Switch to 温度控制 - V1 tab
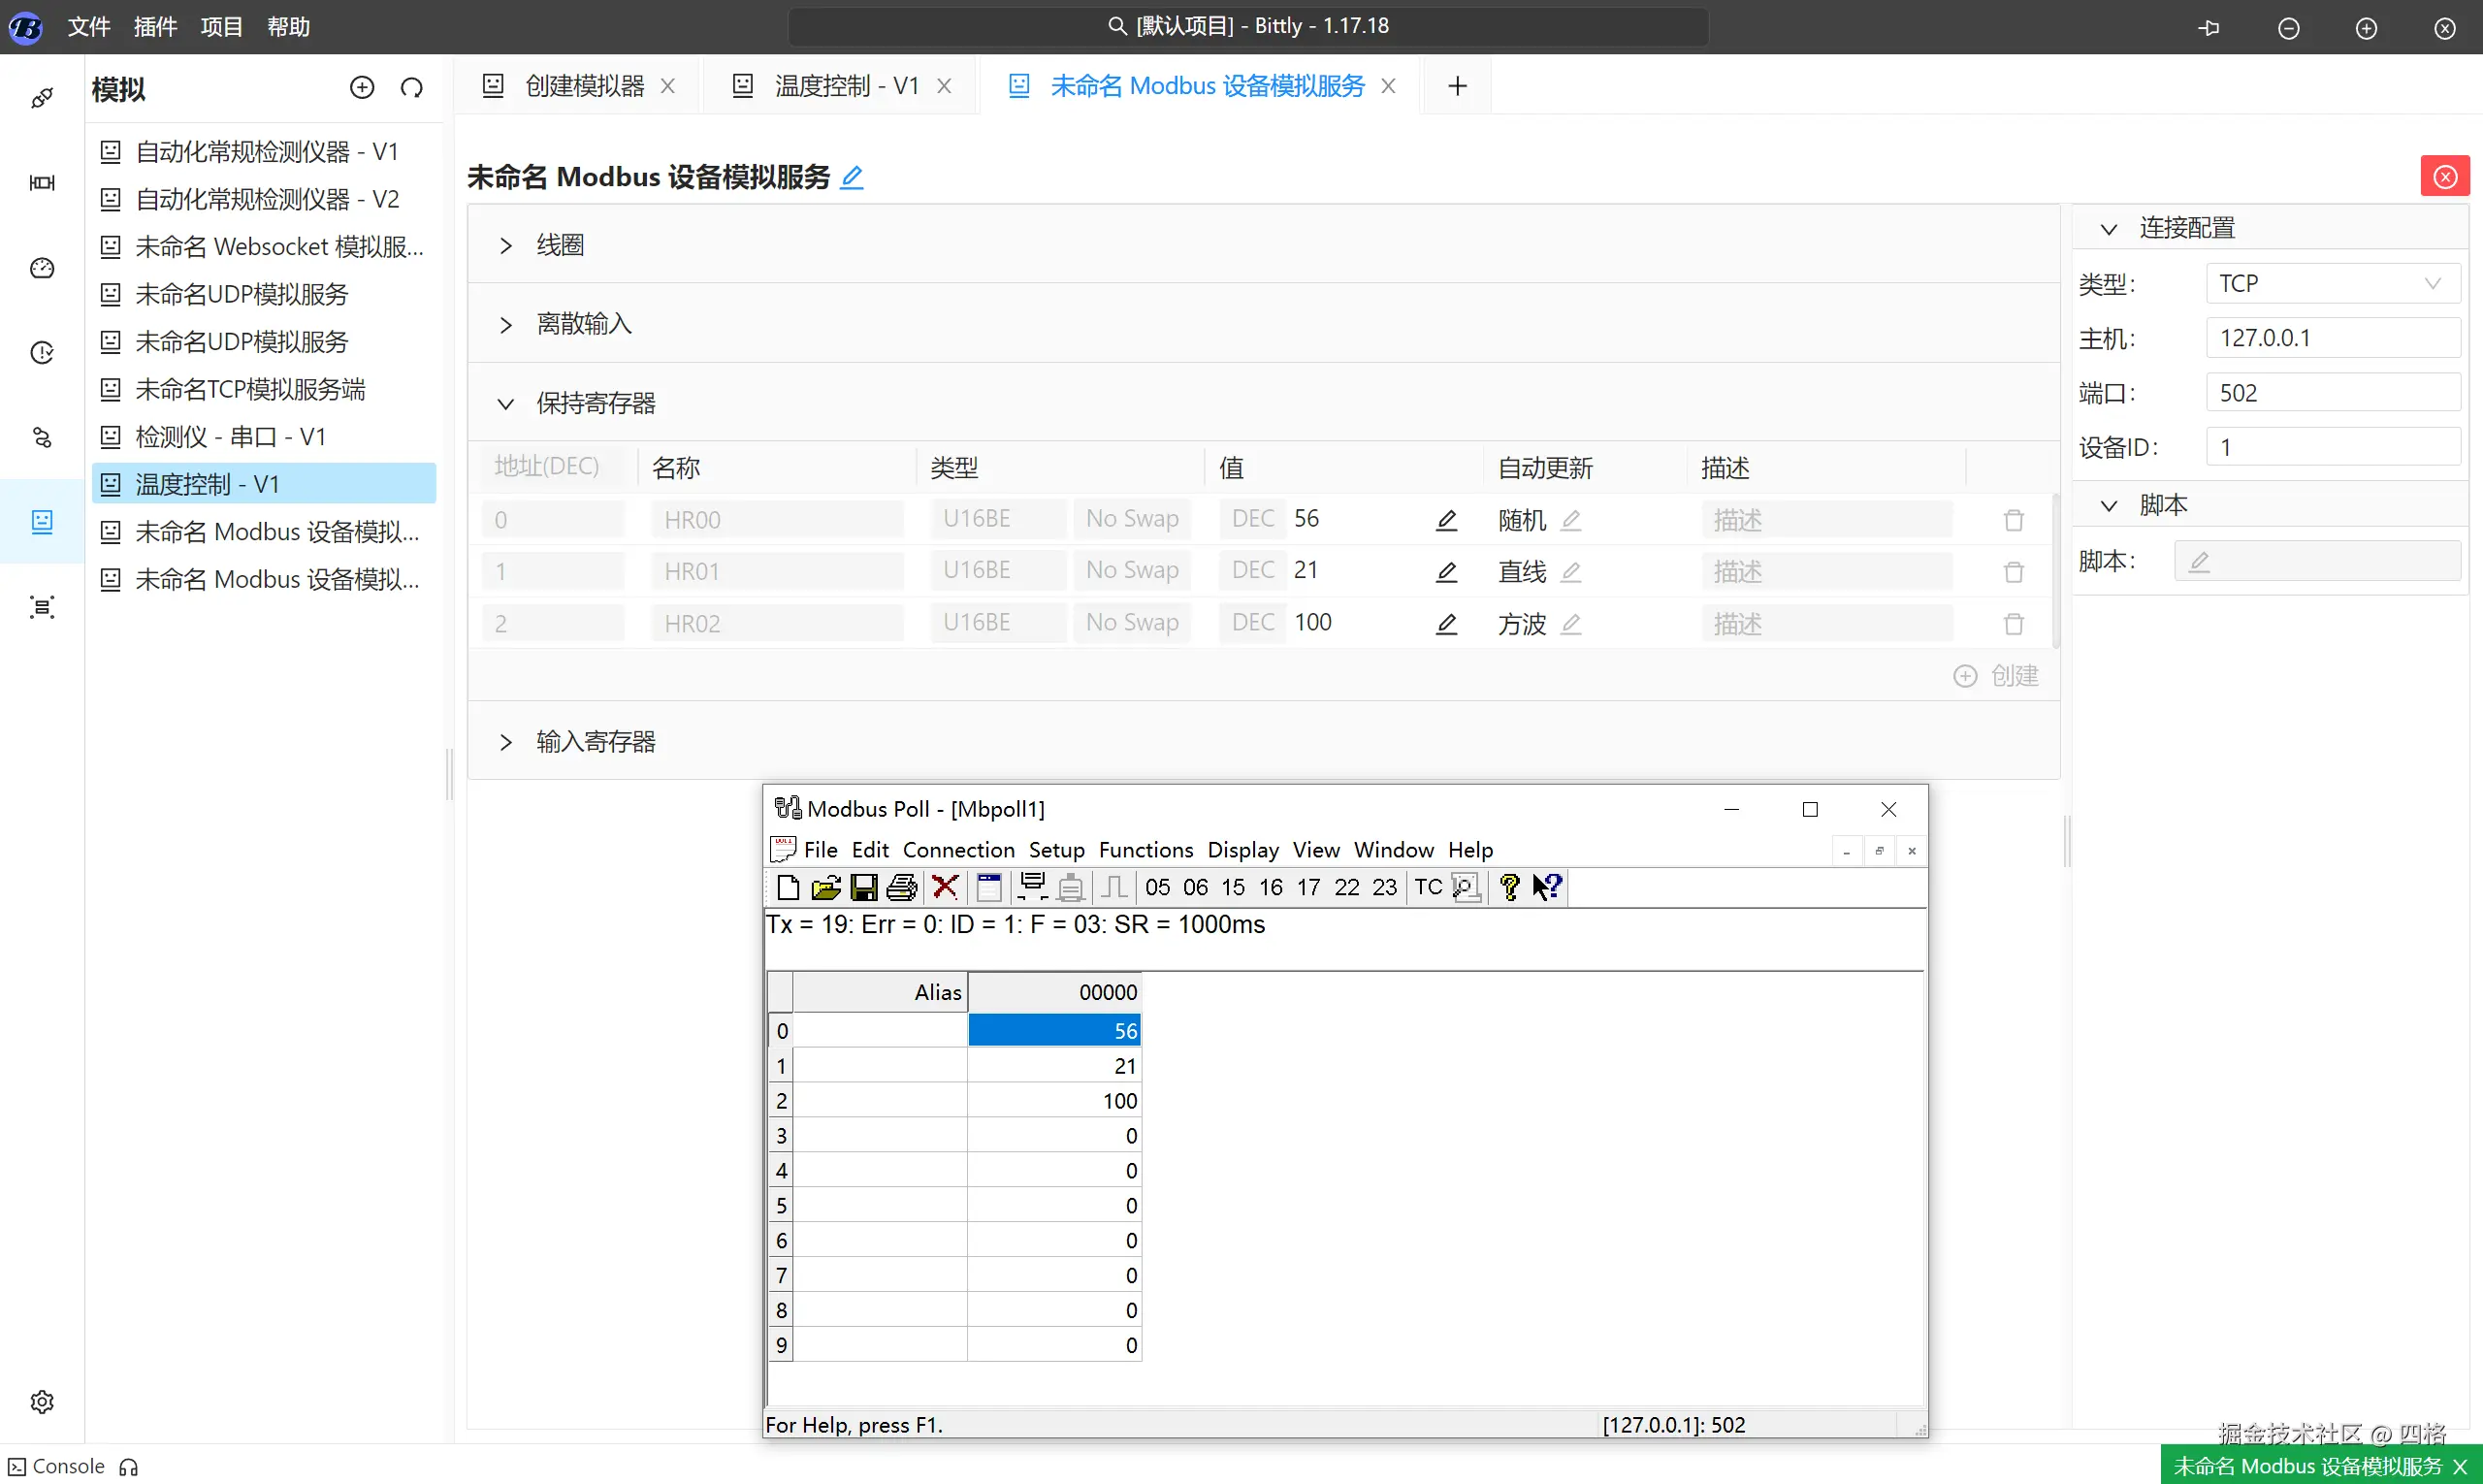Screen dimensions: 2483x1484 tap(845, 86)
